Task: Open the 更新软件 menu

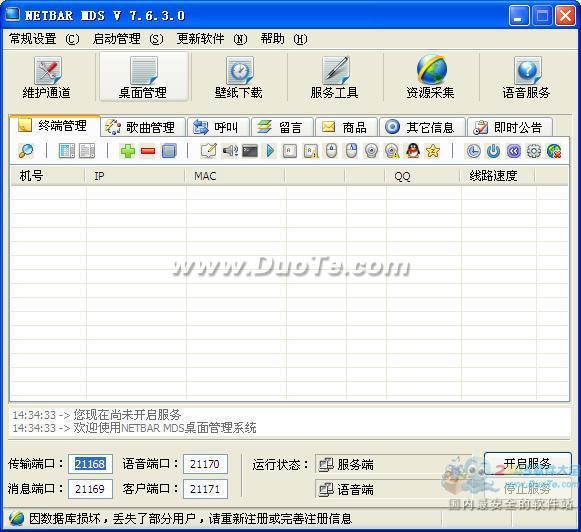Action: (212, 39)
